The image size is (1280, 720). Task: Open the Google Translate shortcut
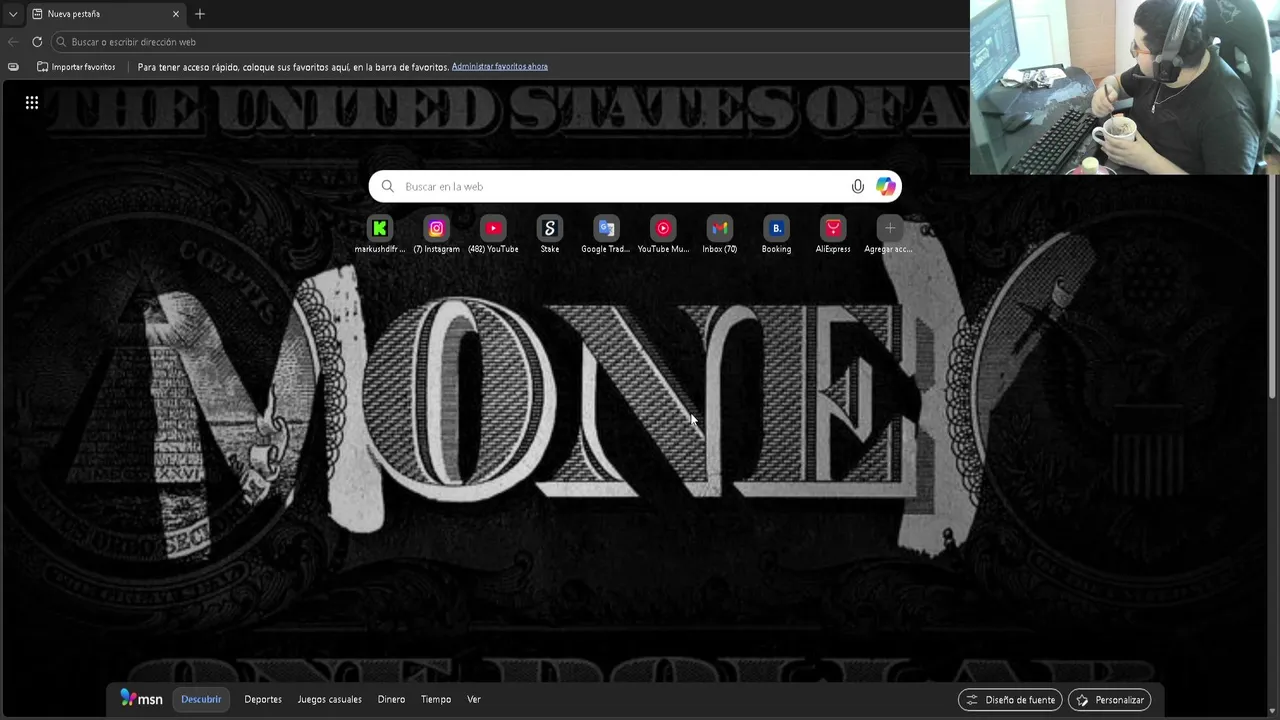point(606,236)
